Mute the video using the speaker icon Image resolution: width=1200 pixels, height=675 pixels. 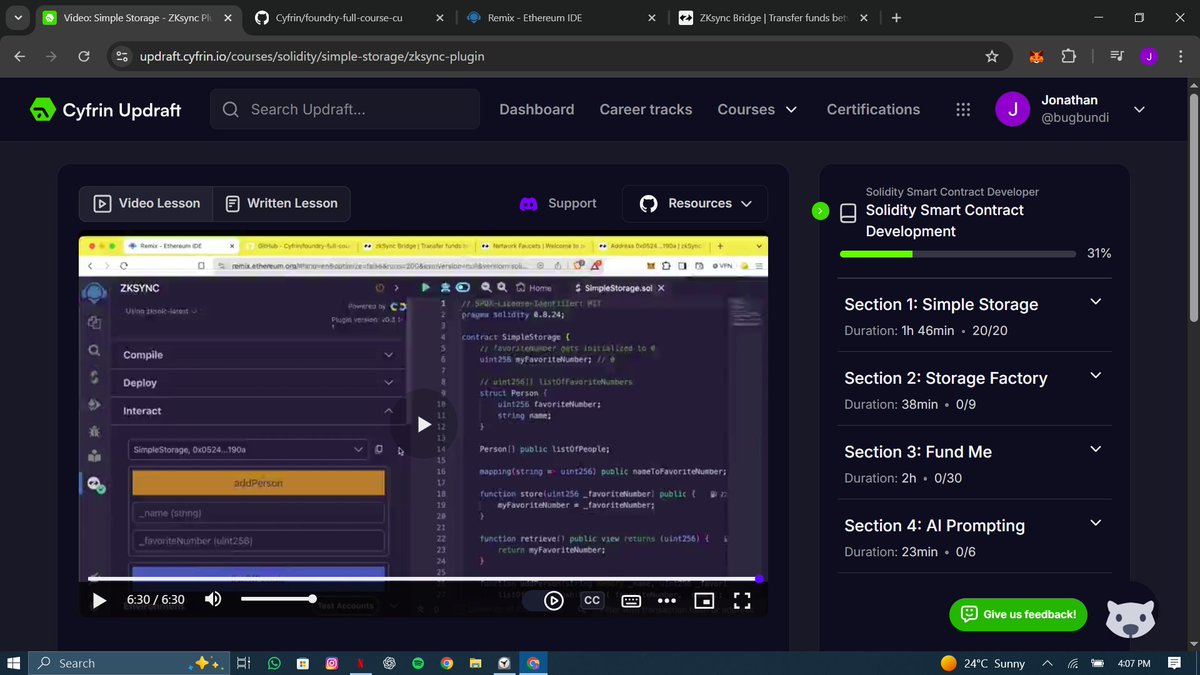click(213, 599)
